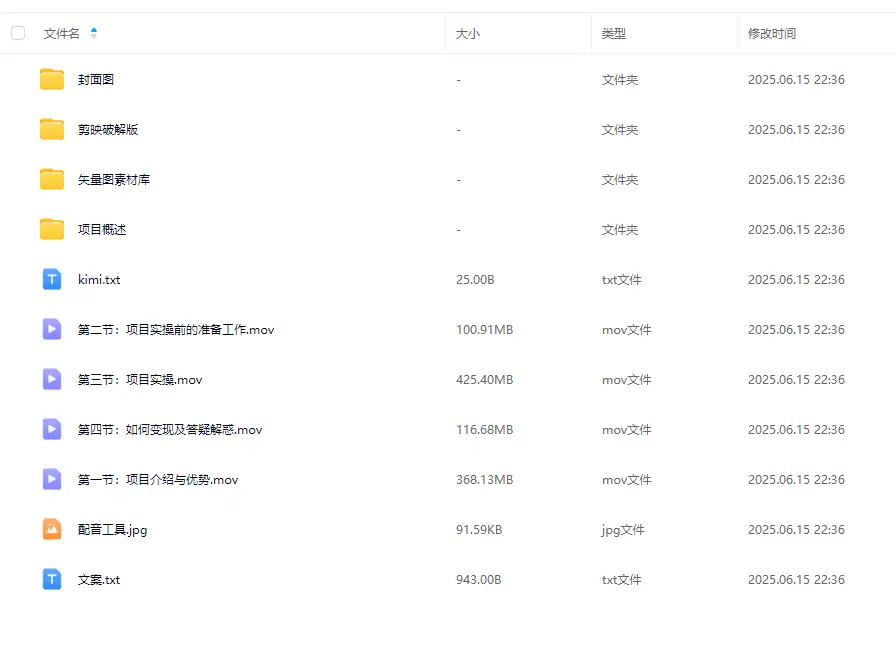Open the 矢量图素材库 folder name link

[x=114, y=179]
